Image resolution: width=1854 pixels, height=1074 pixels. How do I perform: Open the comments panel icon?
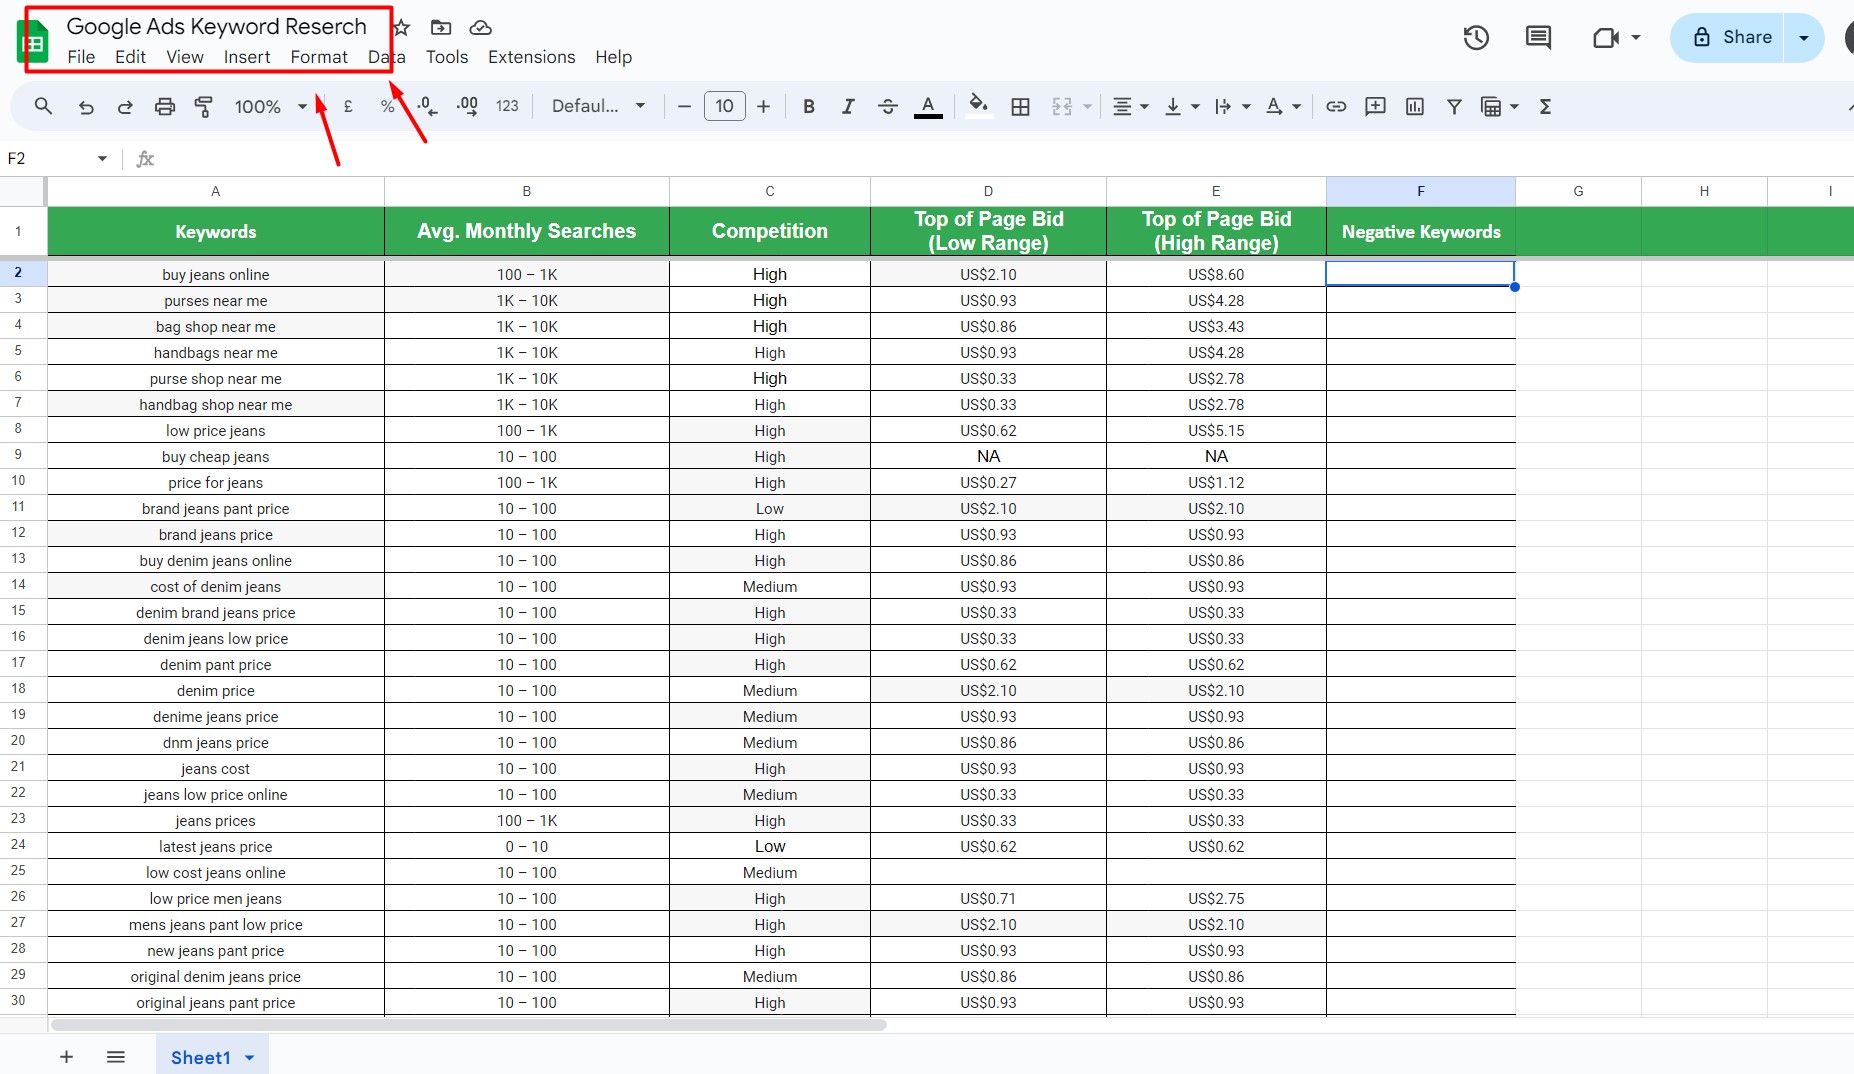tap(1538, 38)
